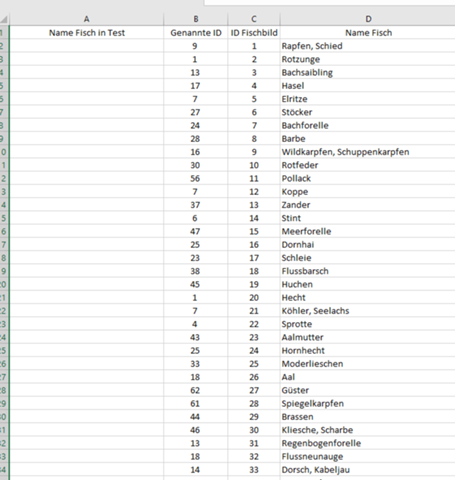This screenshot has width=455, height=480.
Task: Select column C header
Action: 254,19
